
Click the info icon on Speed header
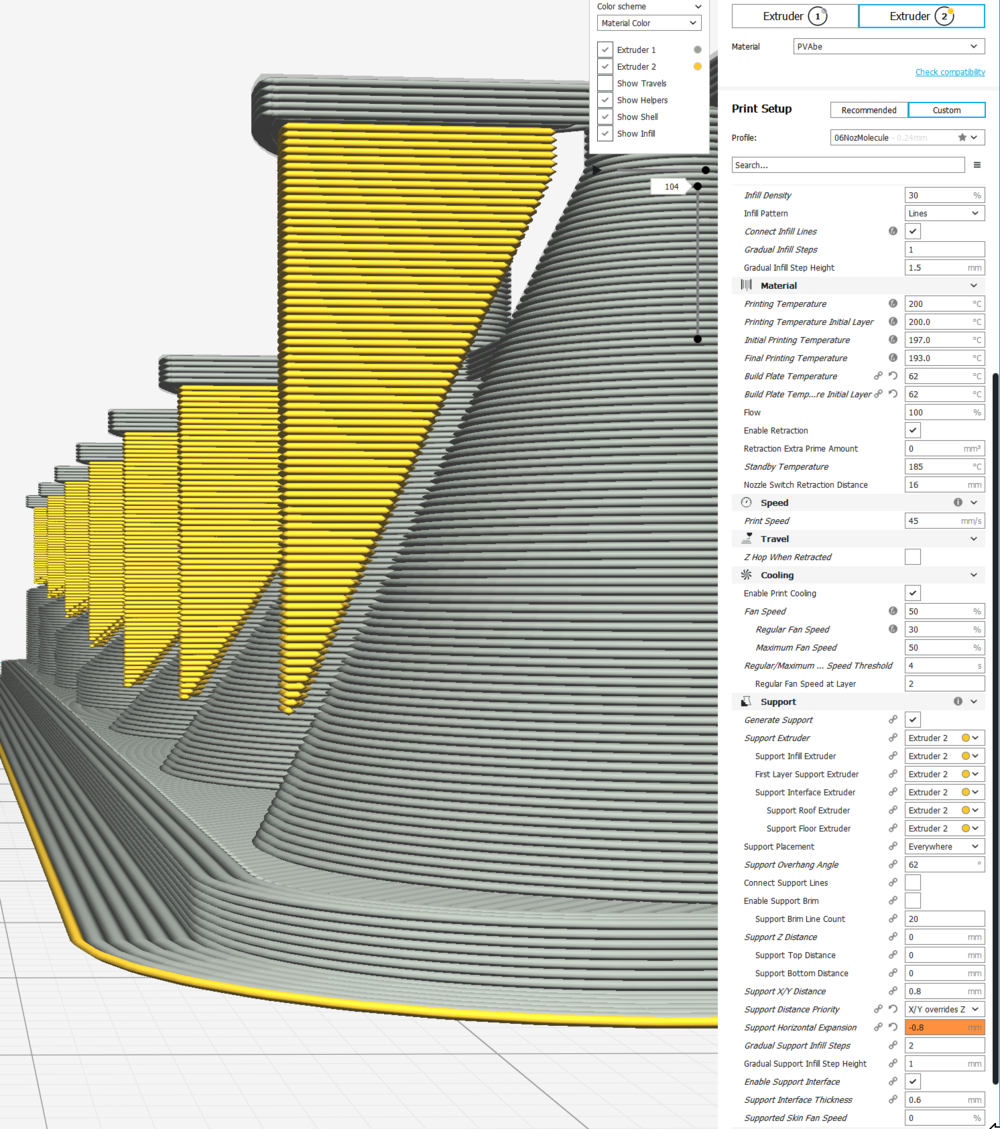pyautogui.click(x=958, y=503)
